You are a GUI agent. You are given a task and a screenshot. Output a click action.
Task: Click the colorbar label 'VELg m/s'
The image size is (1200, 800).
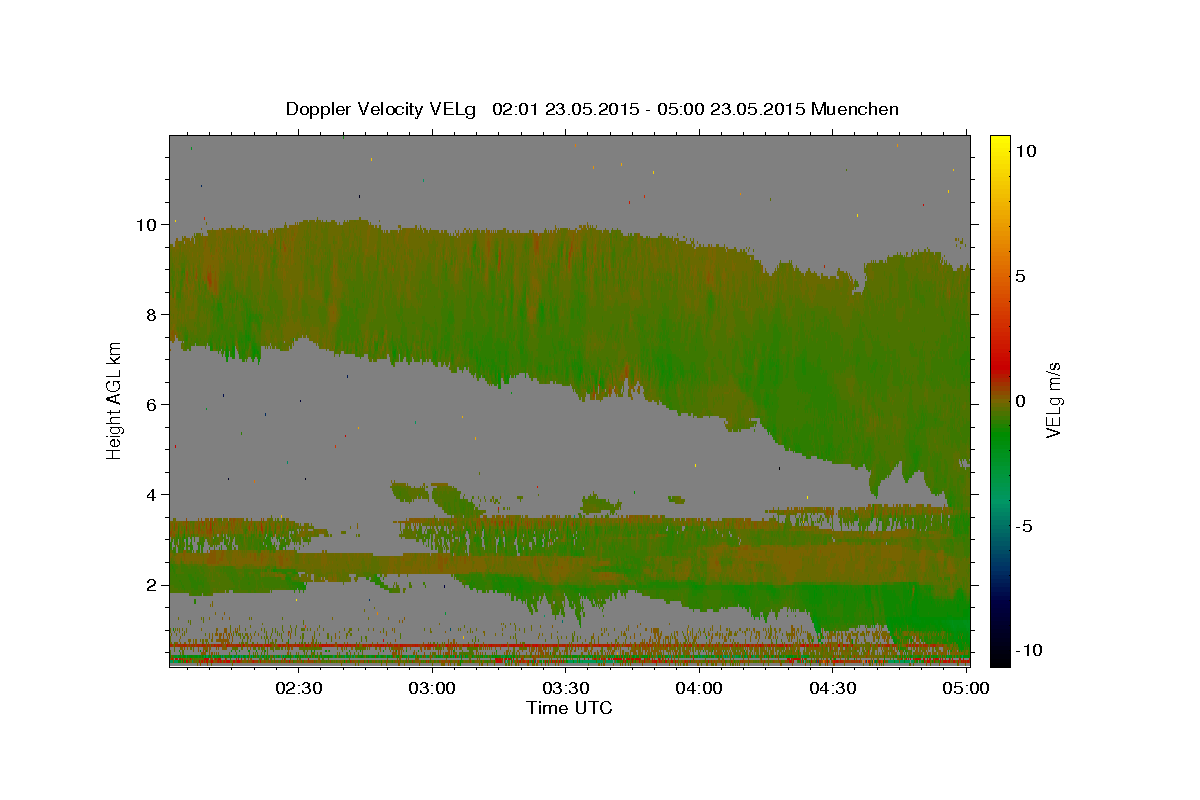1054,400
